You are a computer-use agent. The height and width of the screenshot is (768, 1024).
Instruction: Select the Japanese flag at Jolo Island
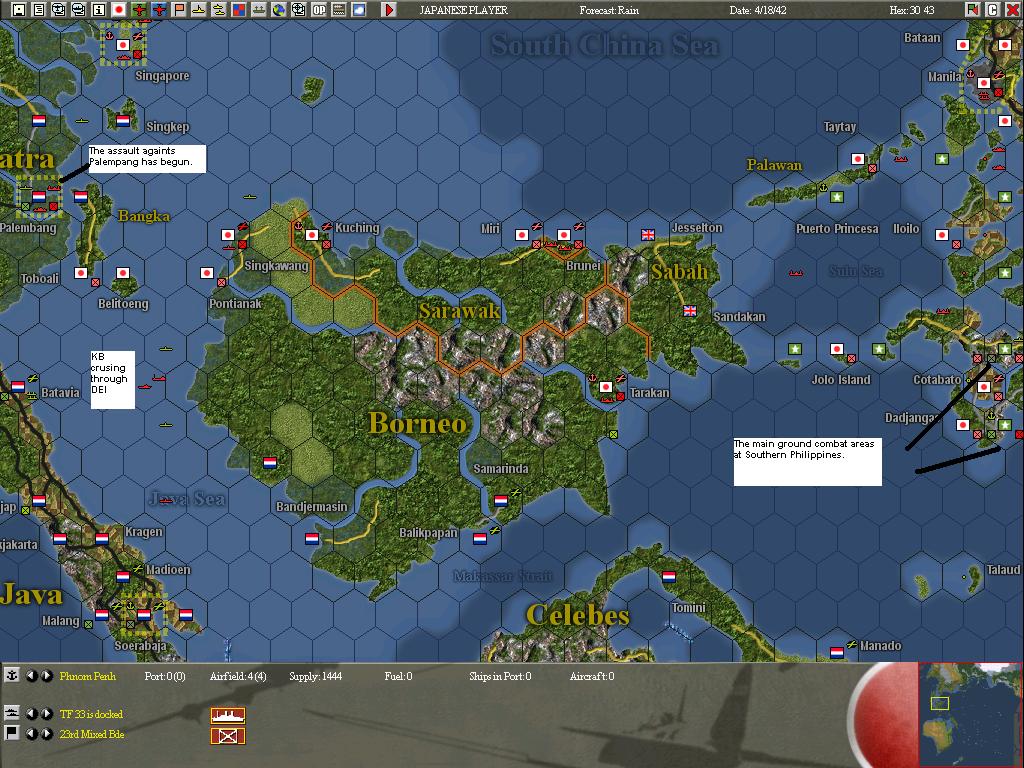point(837,349)
